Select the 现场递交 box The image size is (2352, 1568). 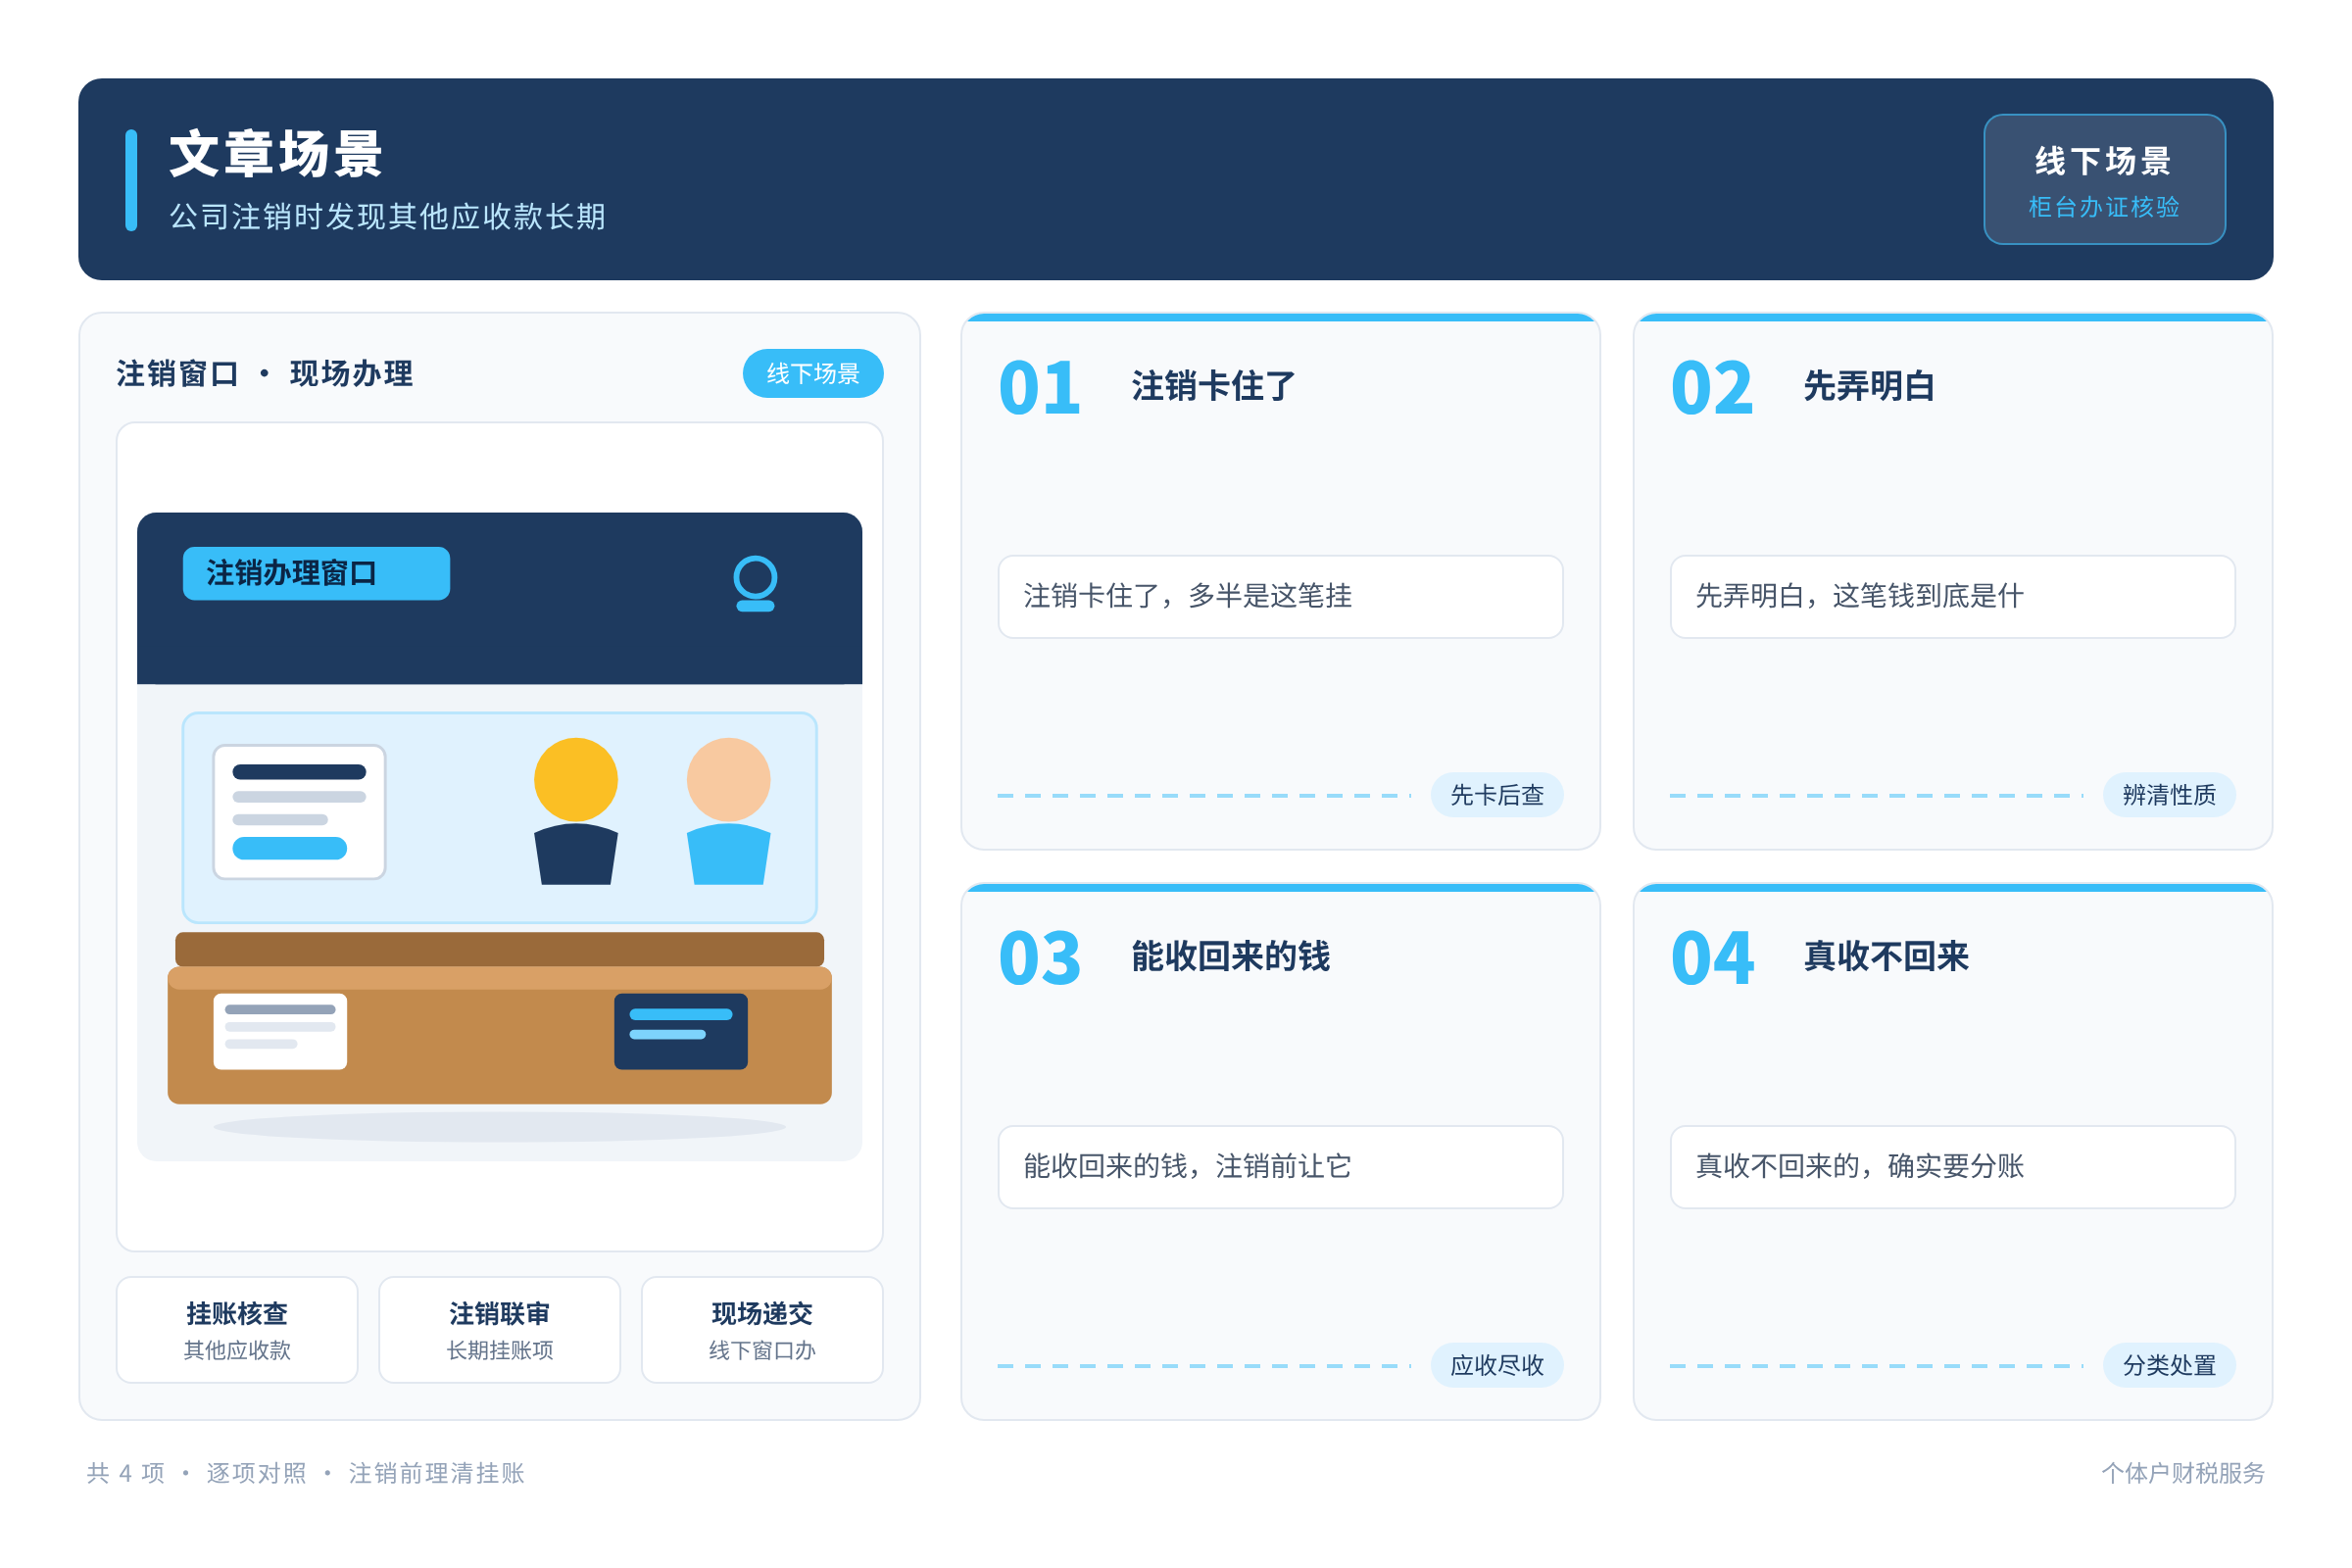pyautogui.click(x=762, y=1330)
